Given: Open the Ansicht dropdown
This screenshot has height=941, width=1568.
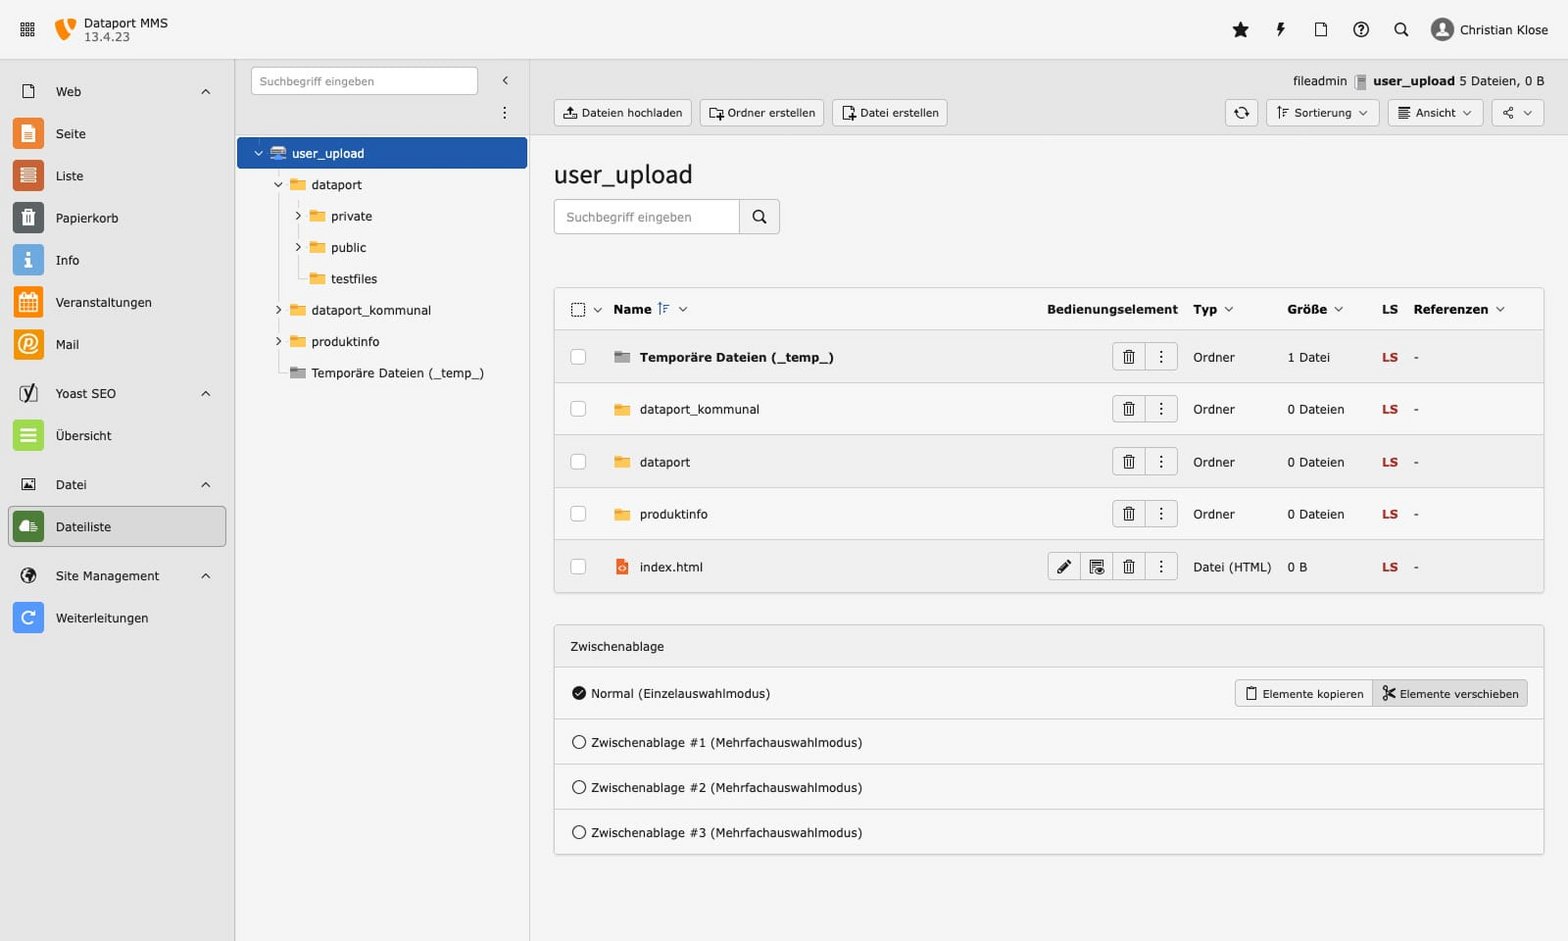Looking at the screenshot, I should tap(1434, 113).
